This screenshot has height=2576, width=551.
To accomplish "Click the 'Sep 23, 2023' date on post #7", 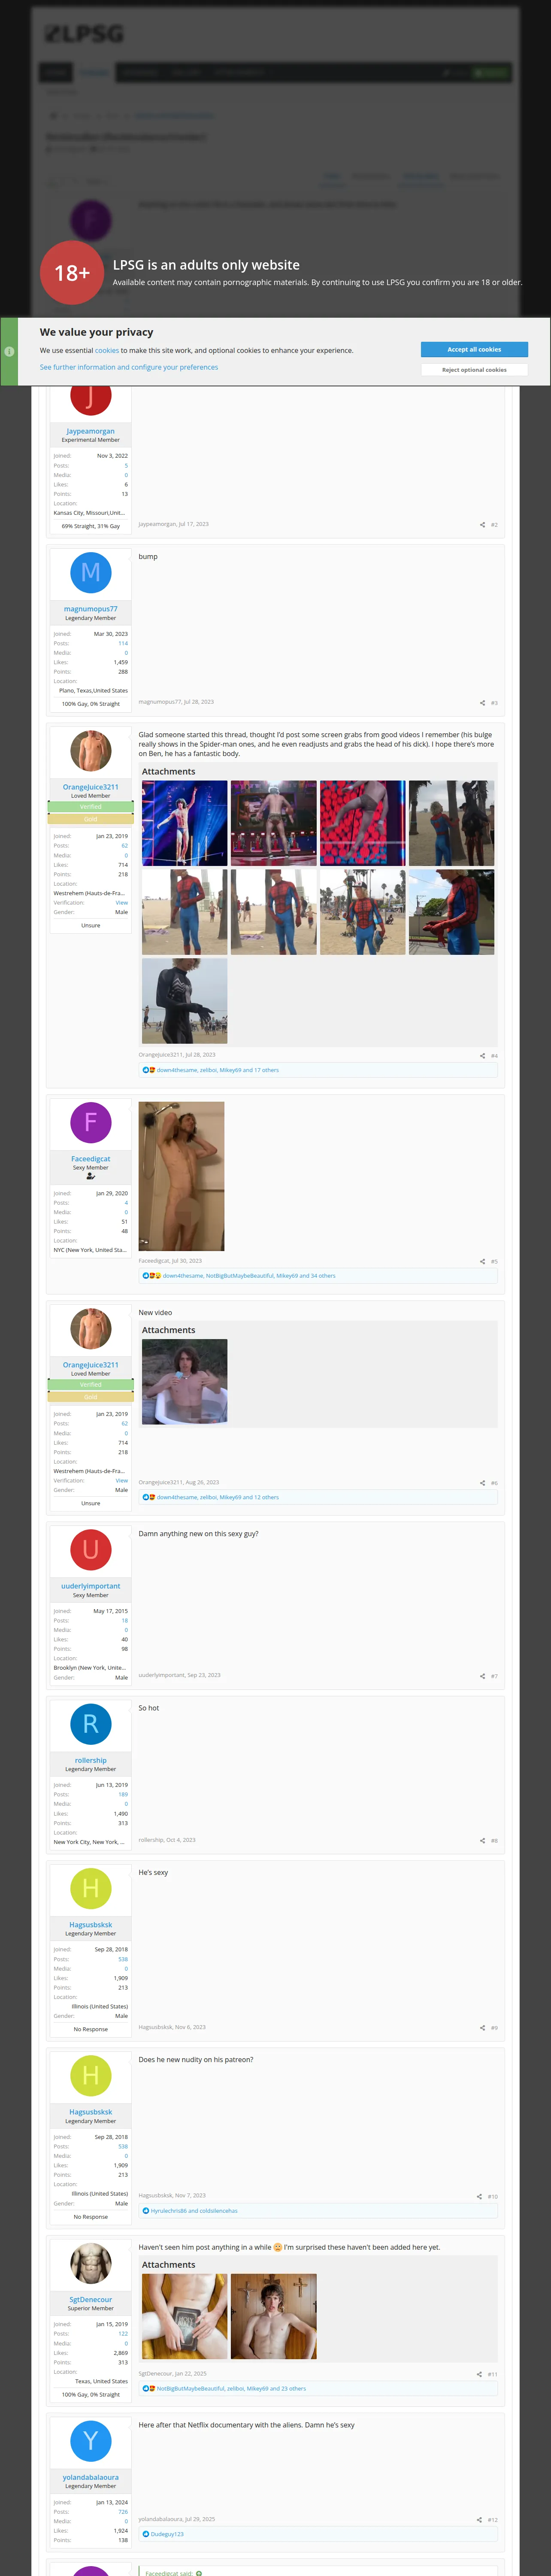I will point(204,1675).
